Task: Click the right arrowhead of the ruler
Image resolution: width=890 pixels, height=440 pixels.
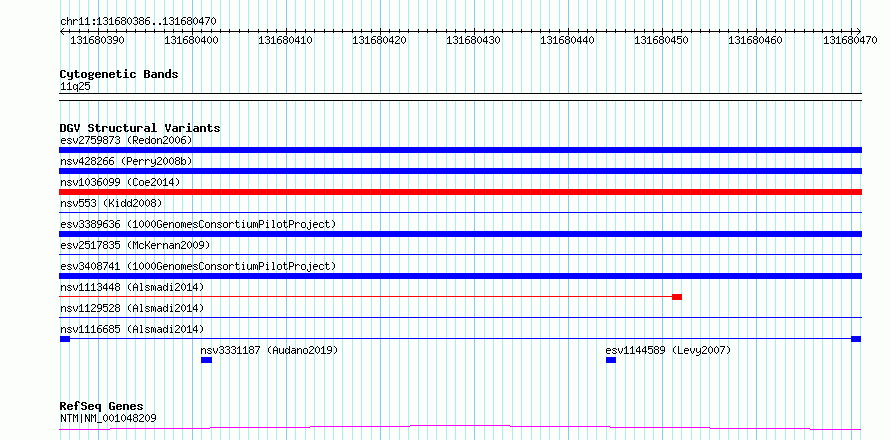Action: (x=859, y=31)
